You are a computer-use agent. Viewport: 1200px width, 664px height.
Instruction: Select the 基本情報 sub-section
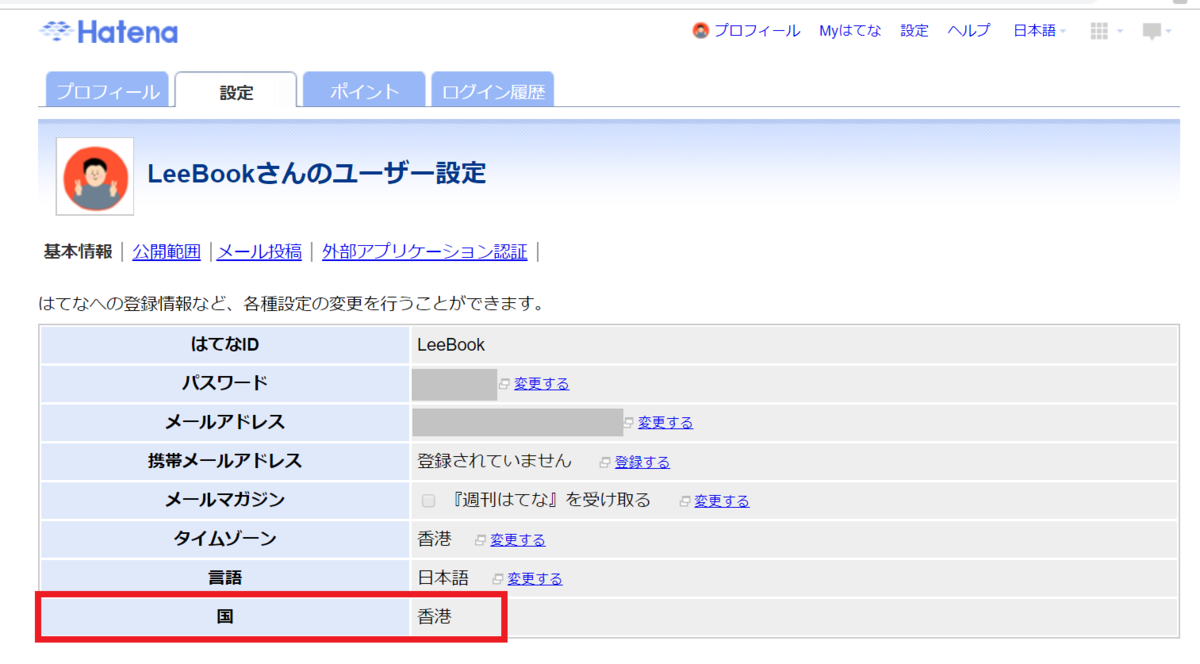click(x=78, y=252)
